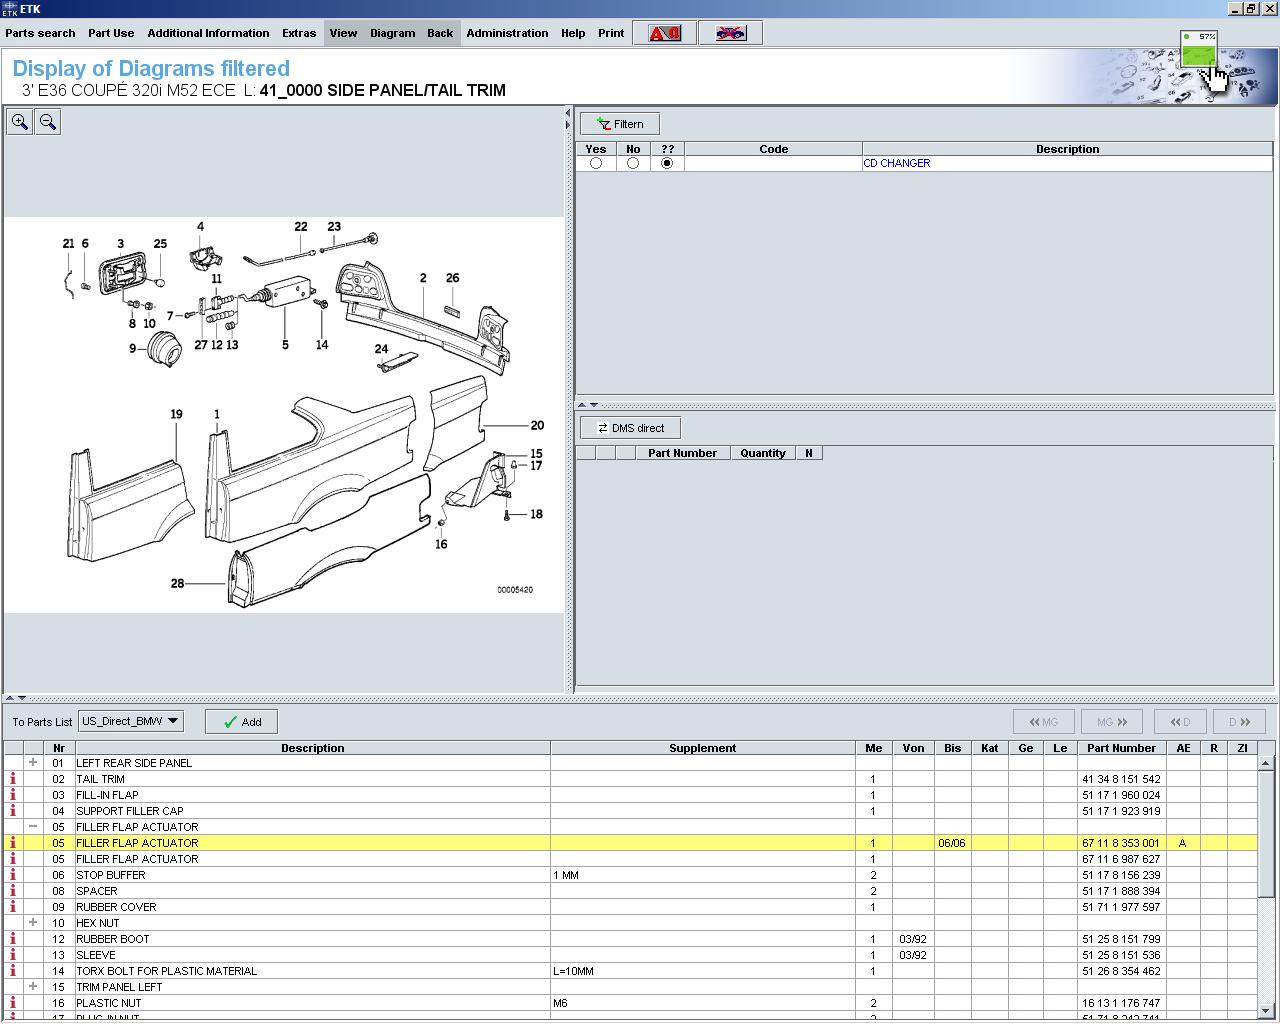
Task: Open info icon for RUBBER BOOT row
Action: coord(13,939)
